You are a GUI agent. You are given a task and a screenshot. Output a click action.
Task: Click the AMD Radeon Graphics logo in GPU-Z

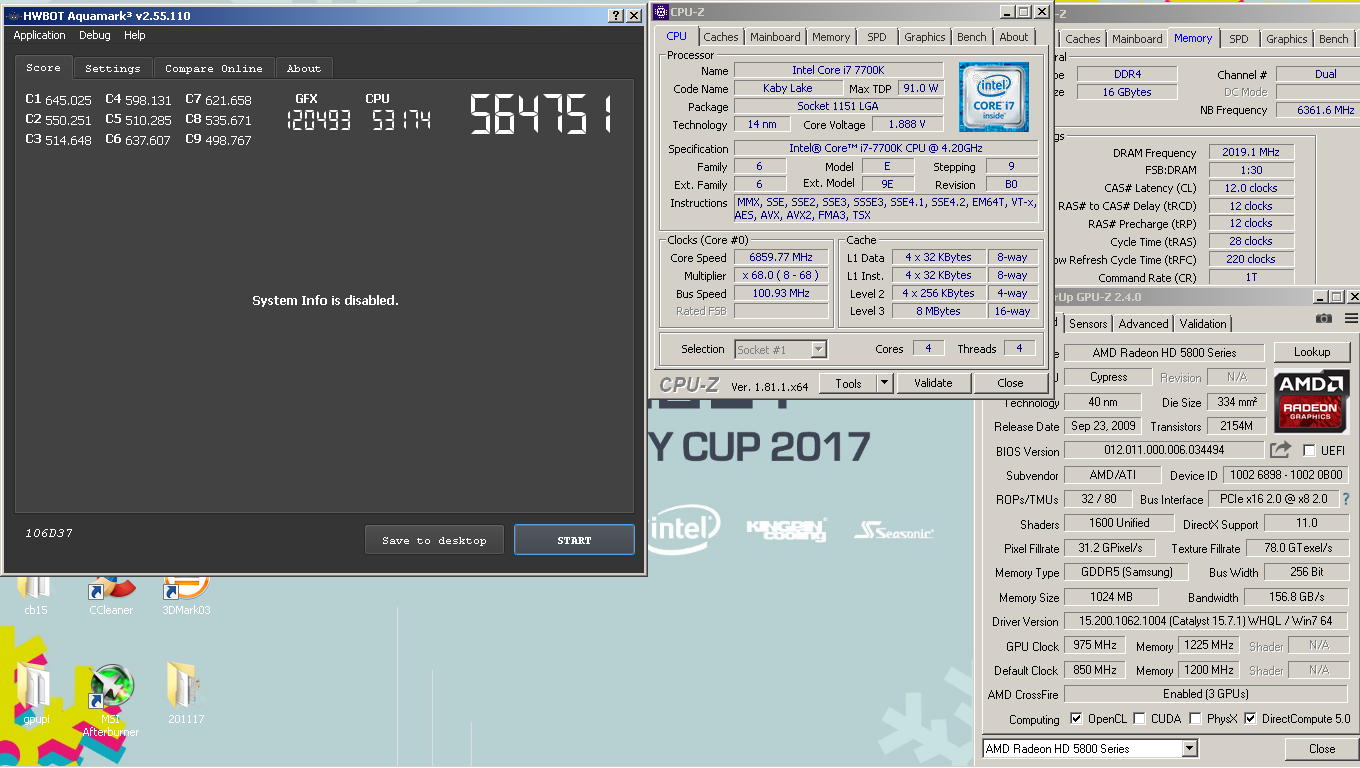coord(1311,400)
